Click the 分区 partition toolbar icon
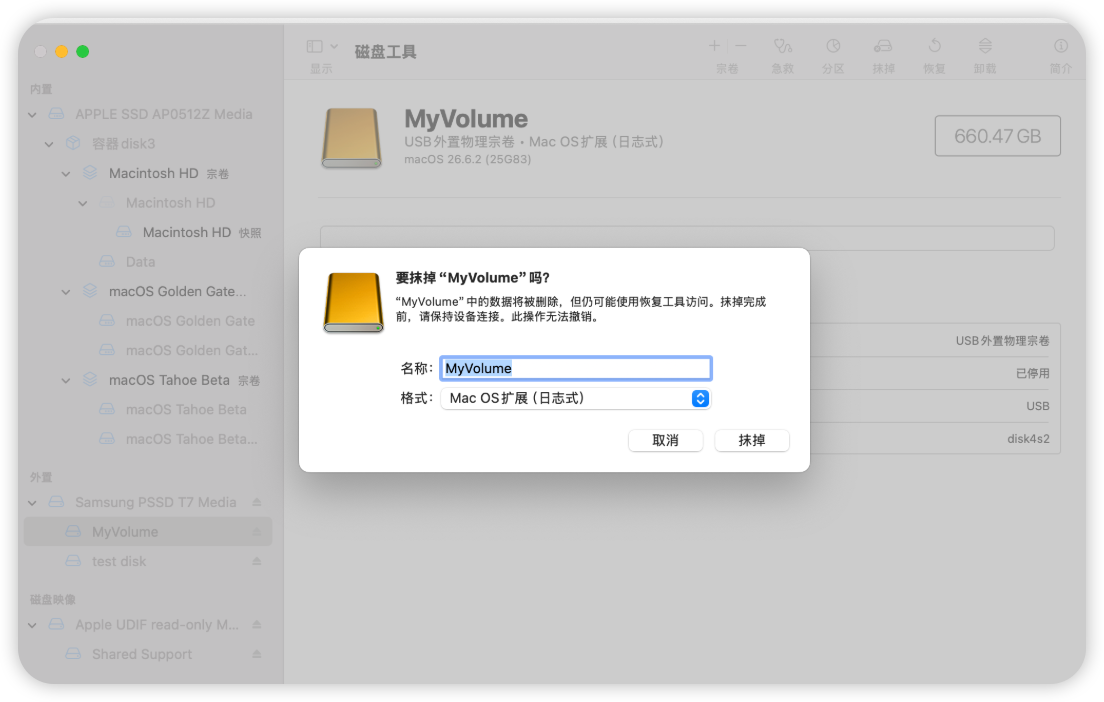This screenshot has height=702, width=1104. pyautogui.click(x=833, y=46)
